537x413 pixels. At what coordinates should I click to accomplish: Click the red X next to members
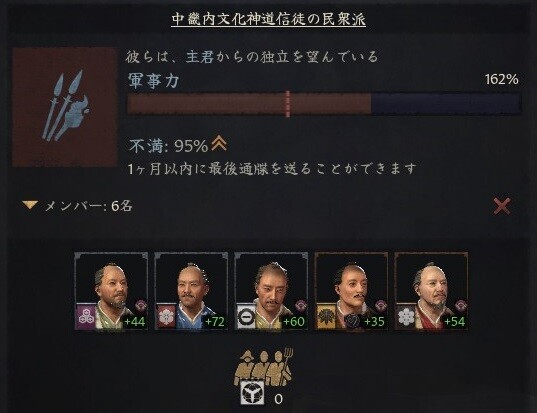[502, 206]
